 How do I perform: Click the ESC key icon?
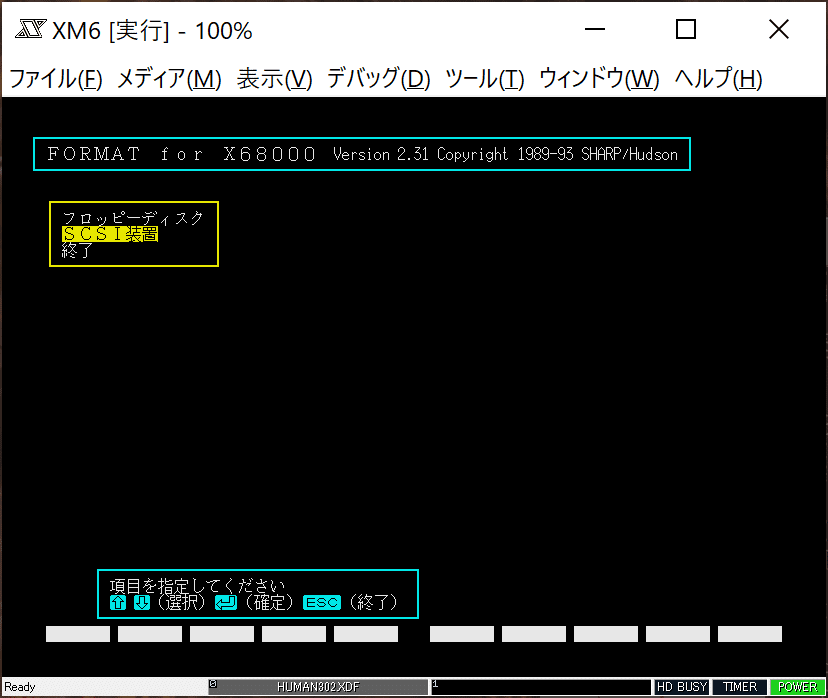(x=322, y=602)
